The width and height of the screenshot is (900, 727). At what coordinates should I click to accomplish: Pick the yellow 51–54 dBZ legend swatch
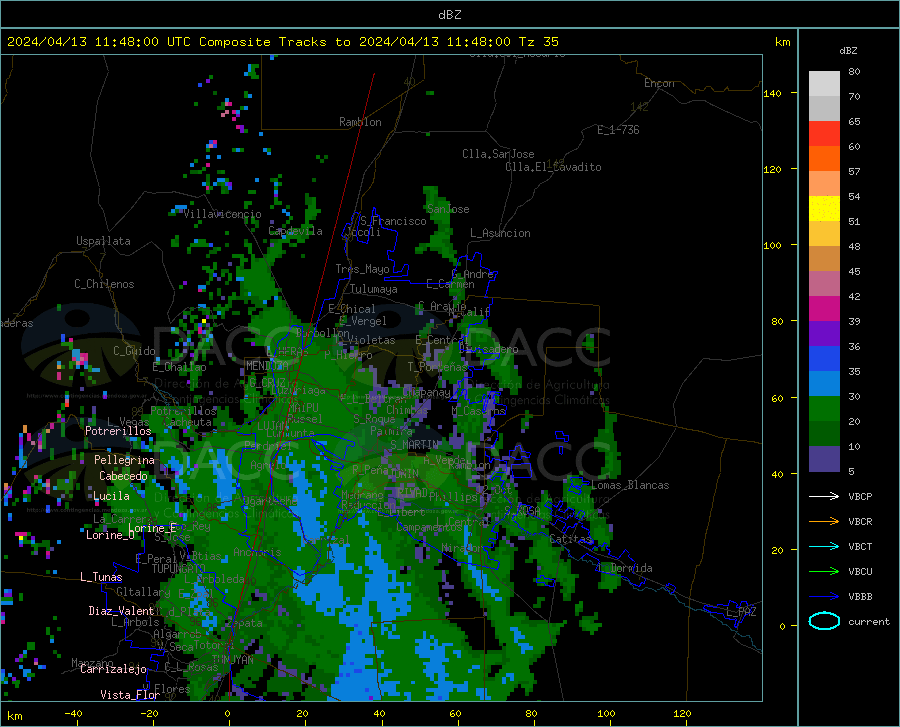coord(824,209)
